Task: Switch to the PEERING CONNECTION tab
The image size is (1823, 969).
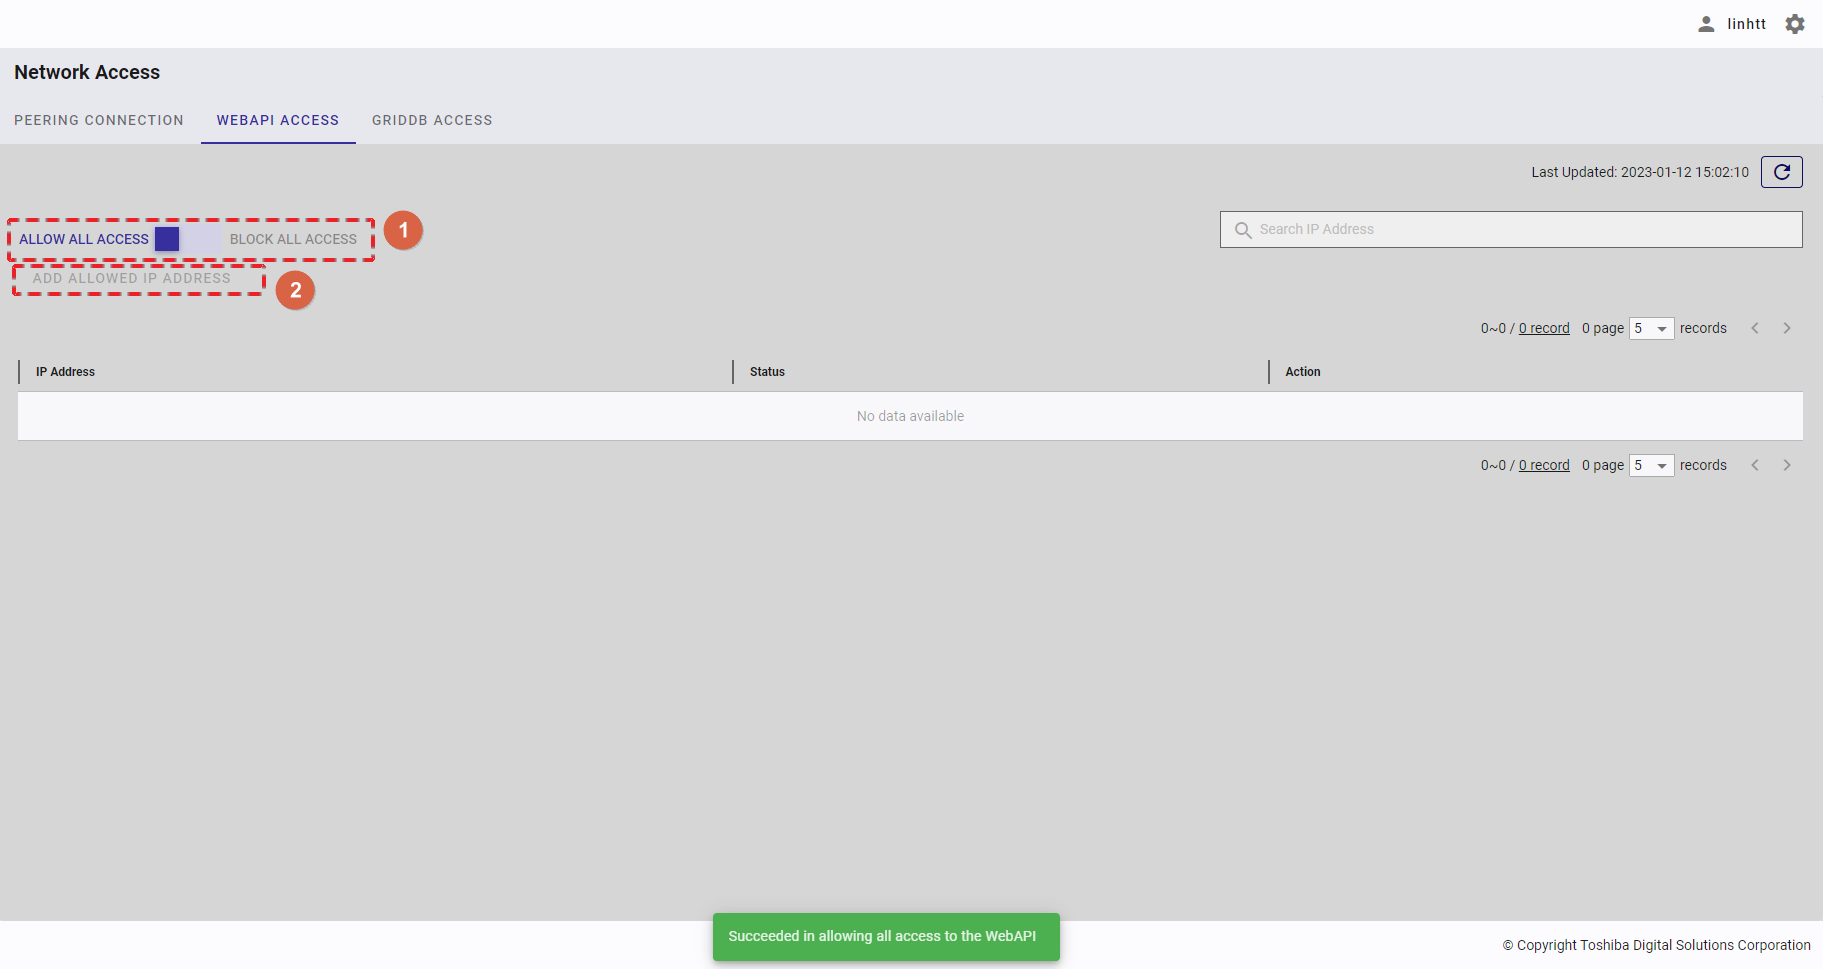Action: click(x=99, y=120)
